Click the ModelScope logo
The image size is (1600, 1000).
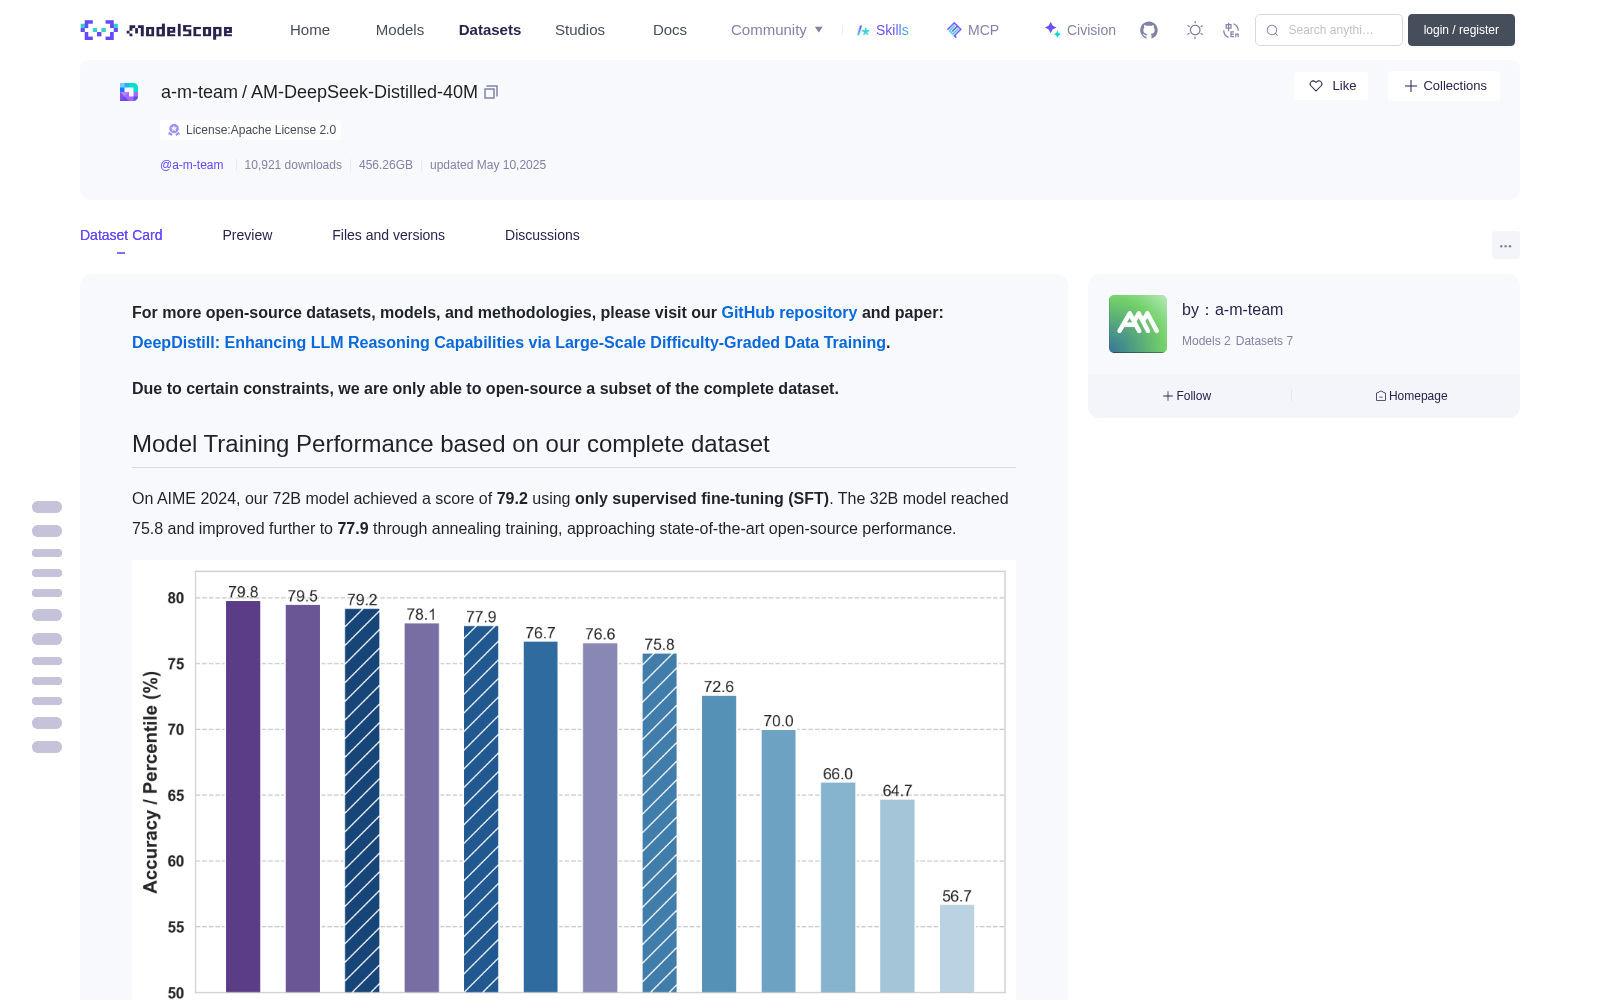tap(157, 30)
